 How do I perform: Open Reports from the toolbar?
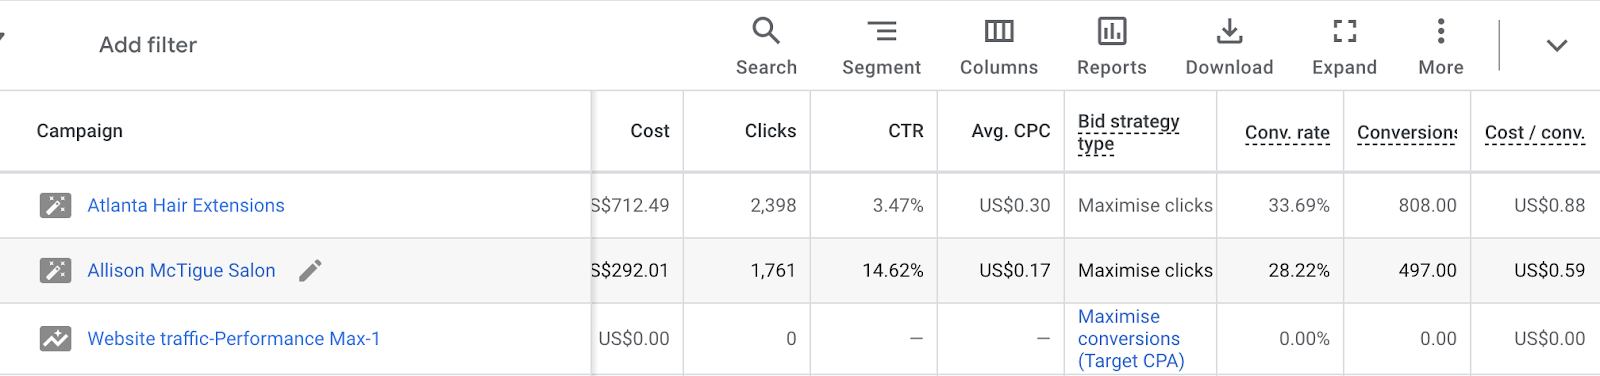coord(1111,46)
